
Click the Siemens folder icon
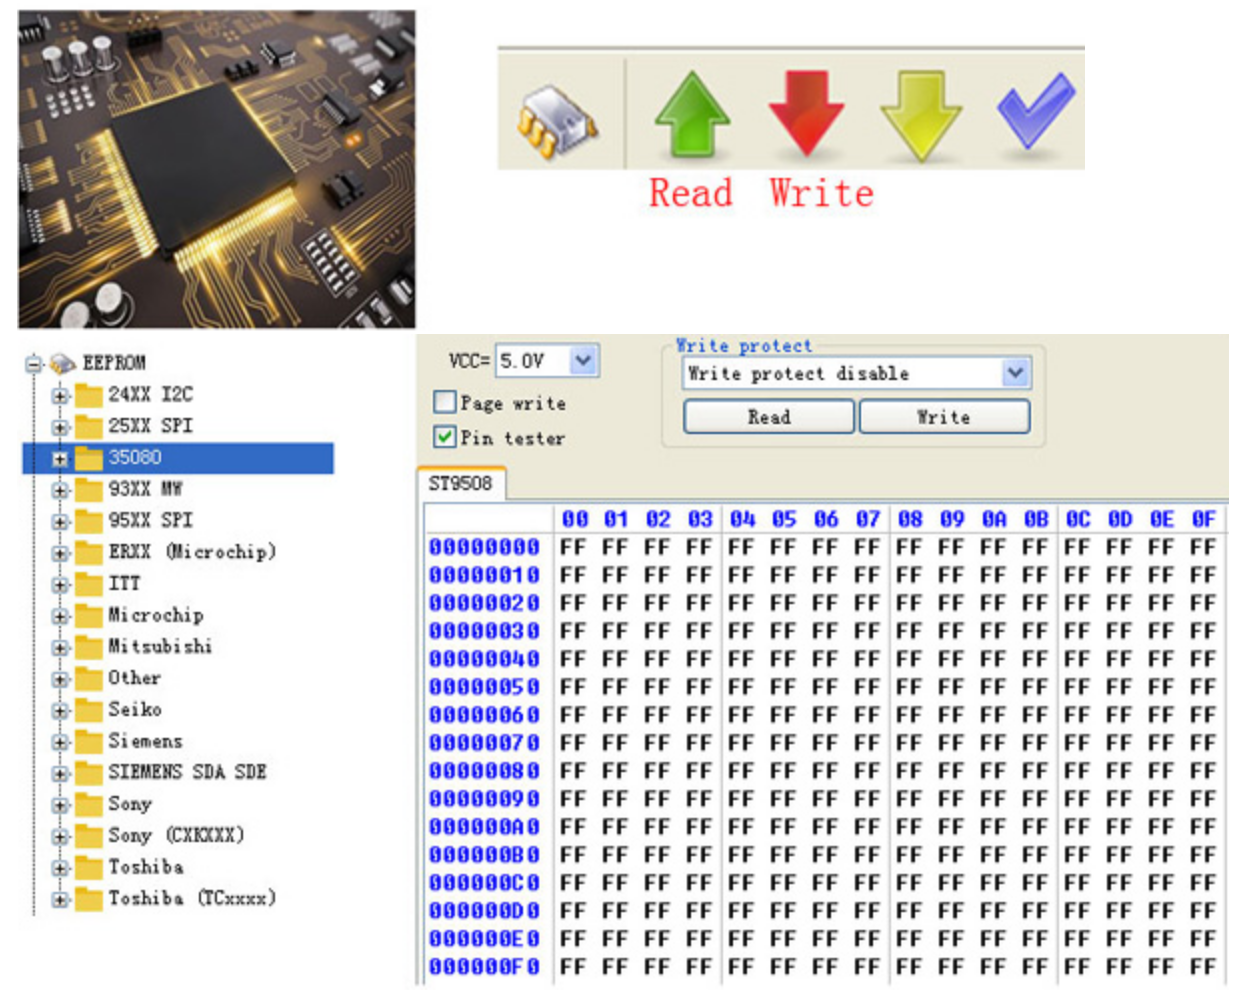point(89,741)
